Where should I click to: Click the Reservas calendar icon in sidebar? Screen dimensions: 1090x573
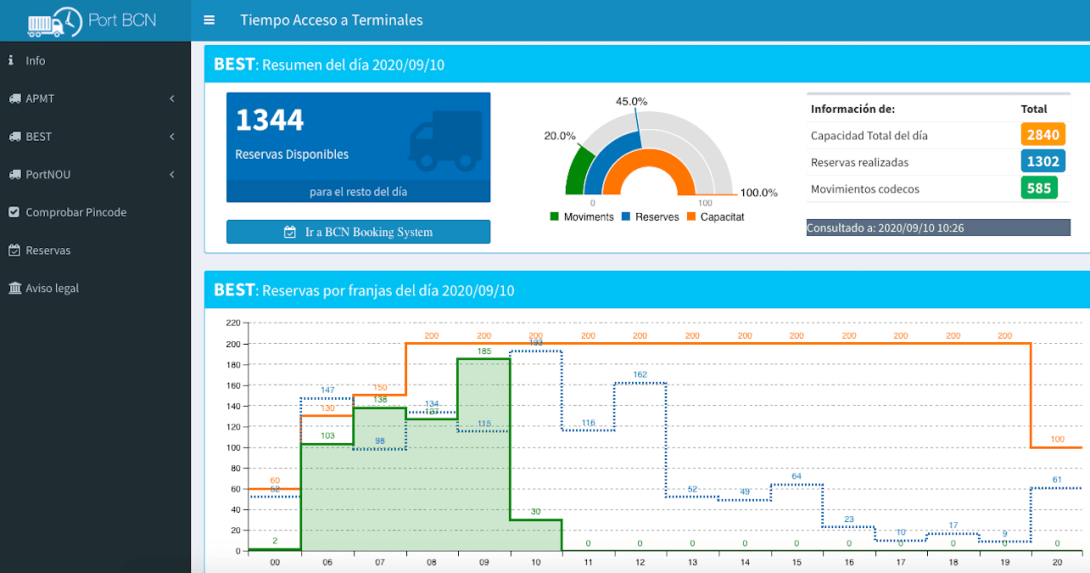tap(14, 250)
